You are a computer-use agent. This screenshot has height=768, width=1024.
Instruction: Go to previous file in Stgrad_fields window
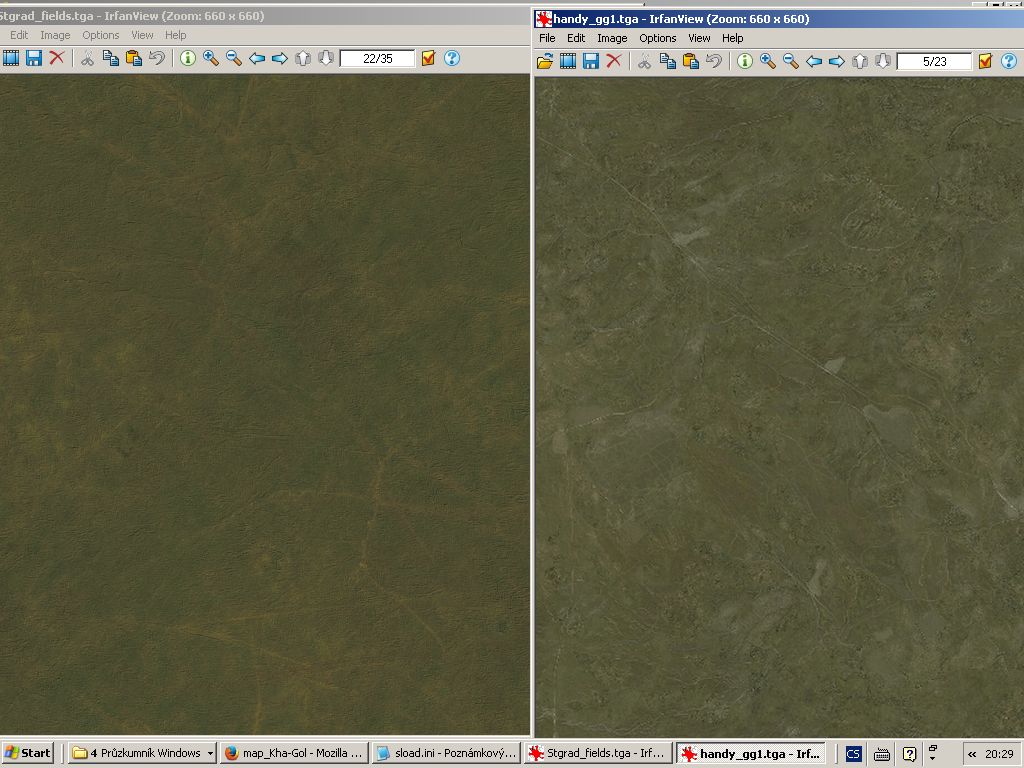point(257,58)
